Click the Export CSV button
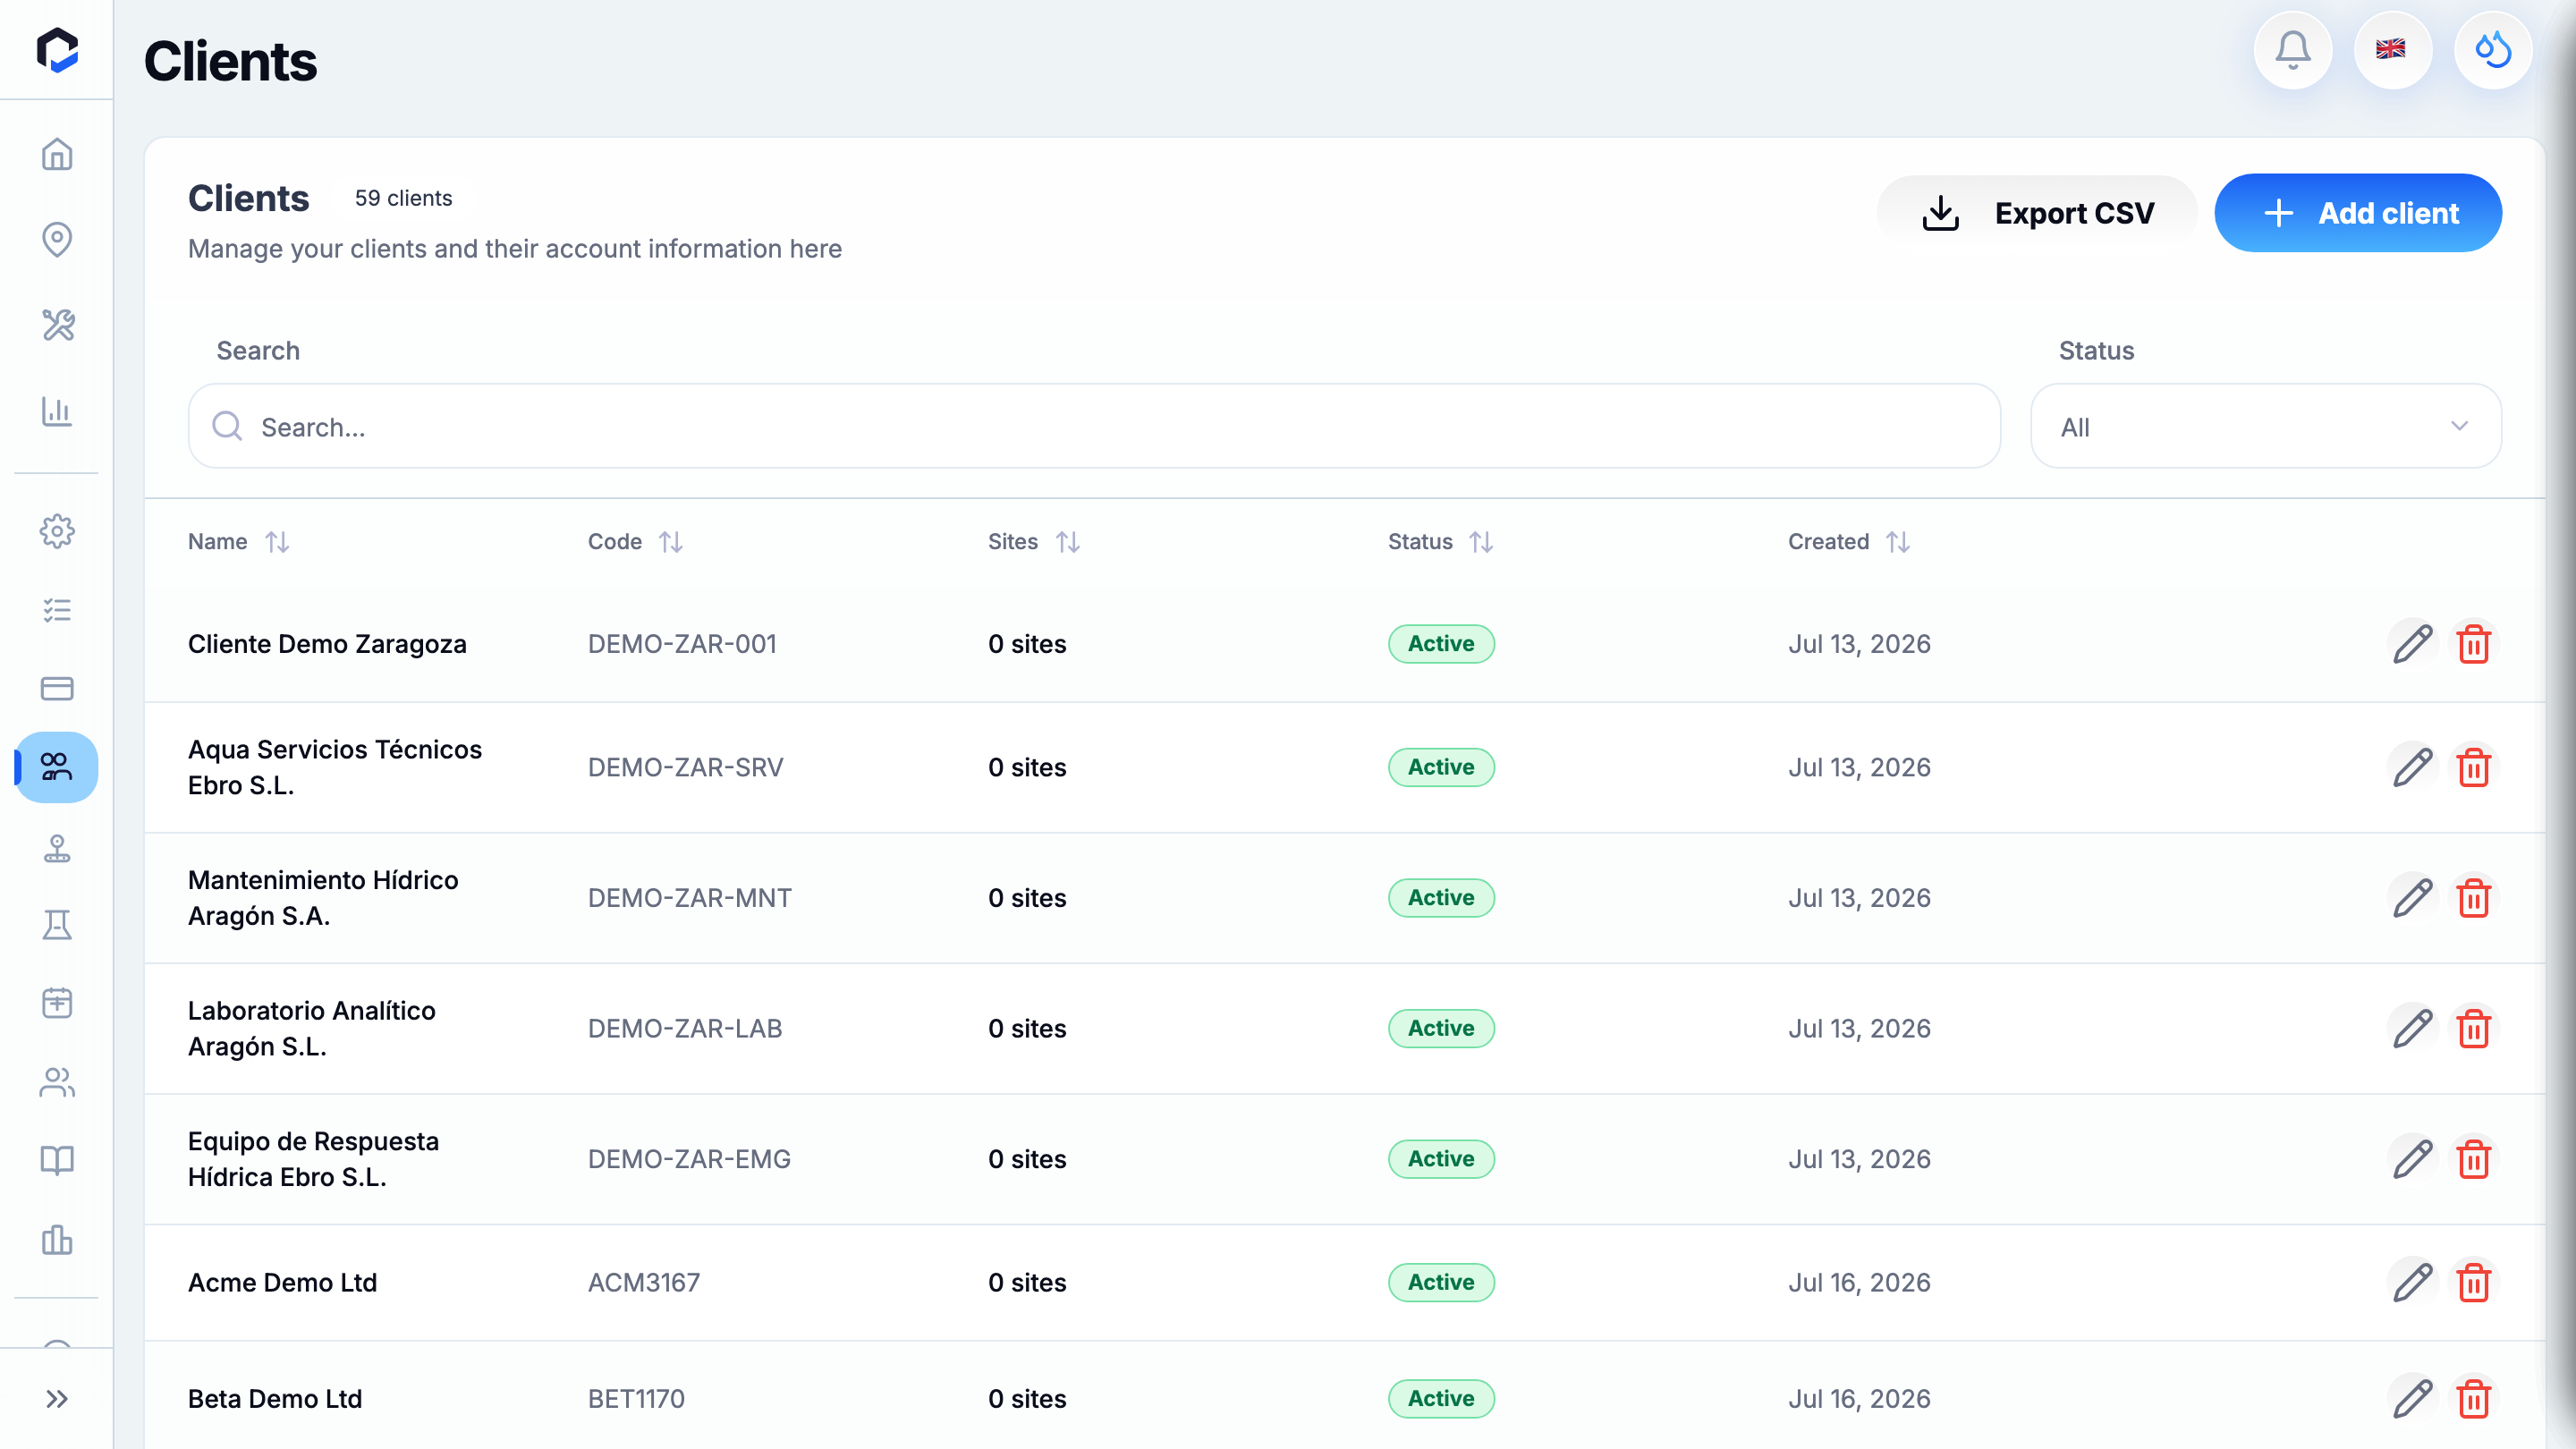 2037,213
